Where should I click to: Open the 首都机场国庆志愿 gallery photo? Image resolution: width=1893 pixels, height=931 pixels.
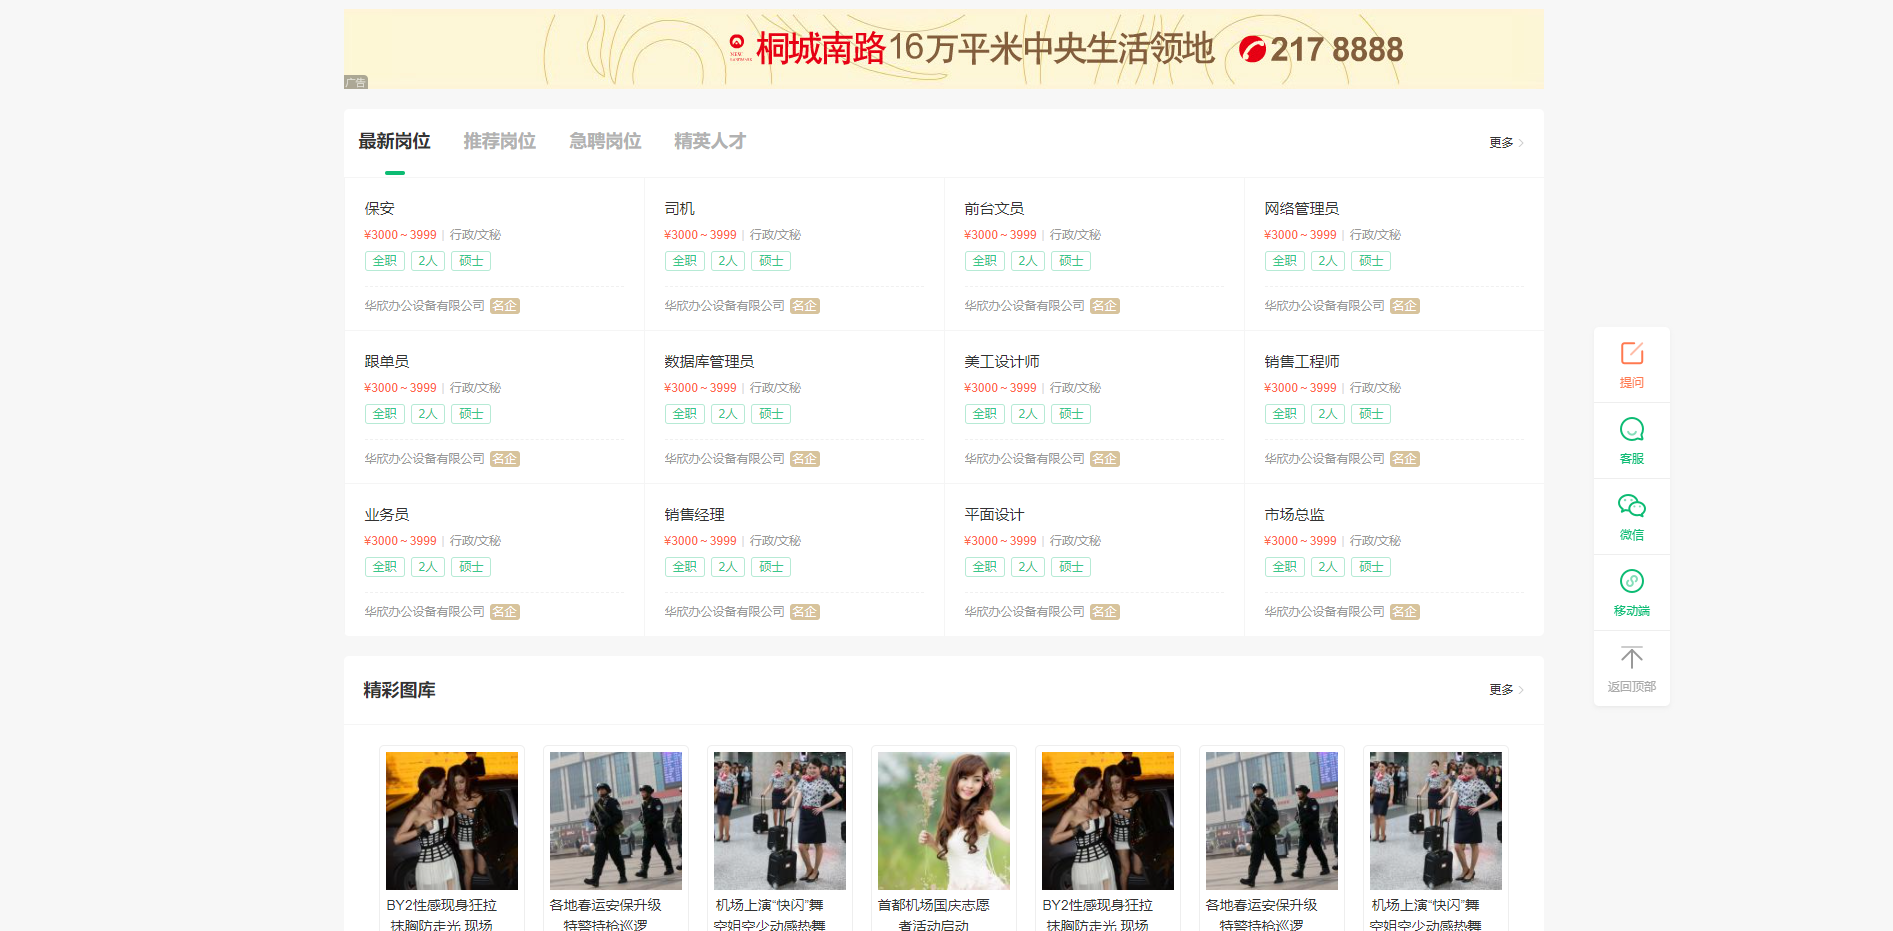click(x=943, y=821)
